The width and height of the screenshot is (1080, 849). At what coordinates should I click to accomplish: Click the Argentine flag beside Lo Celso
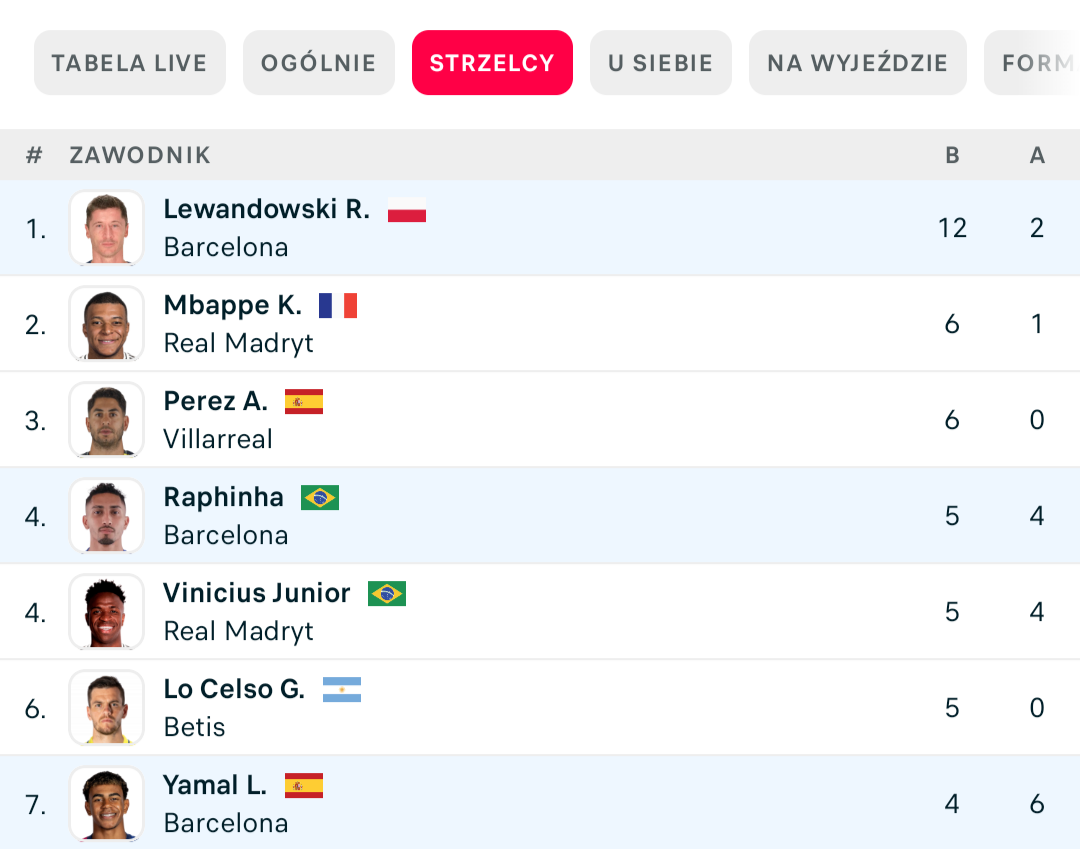[342, 690]
